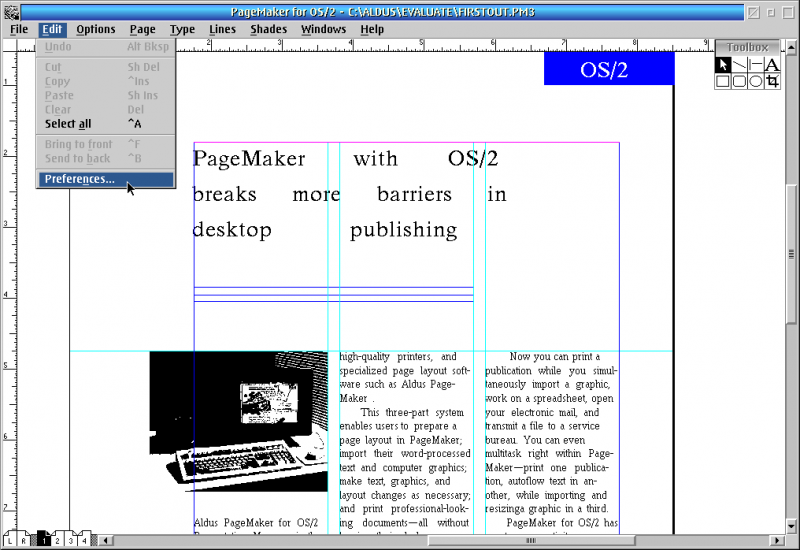Click headline word 'barriers'

(414, 194)
